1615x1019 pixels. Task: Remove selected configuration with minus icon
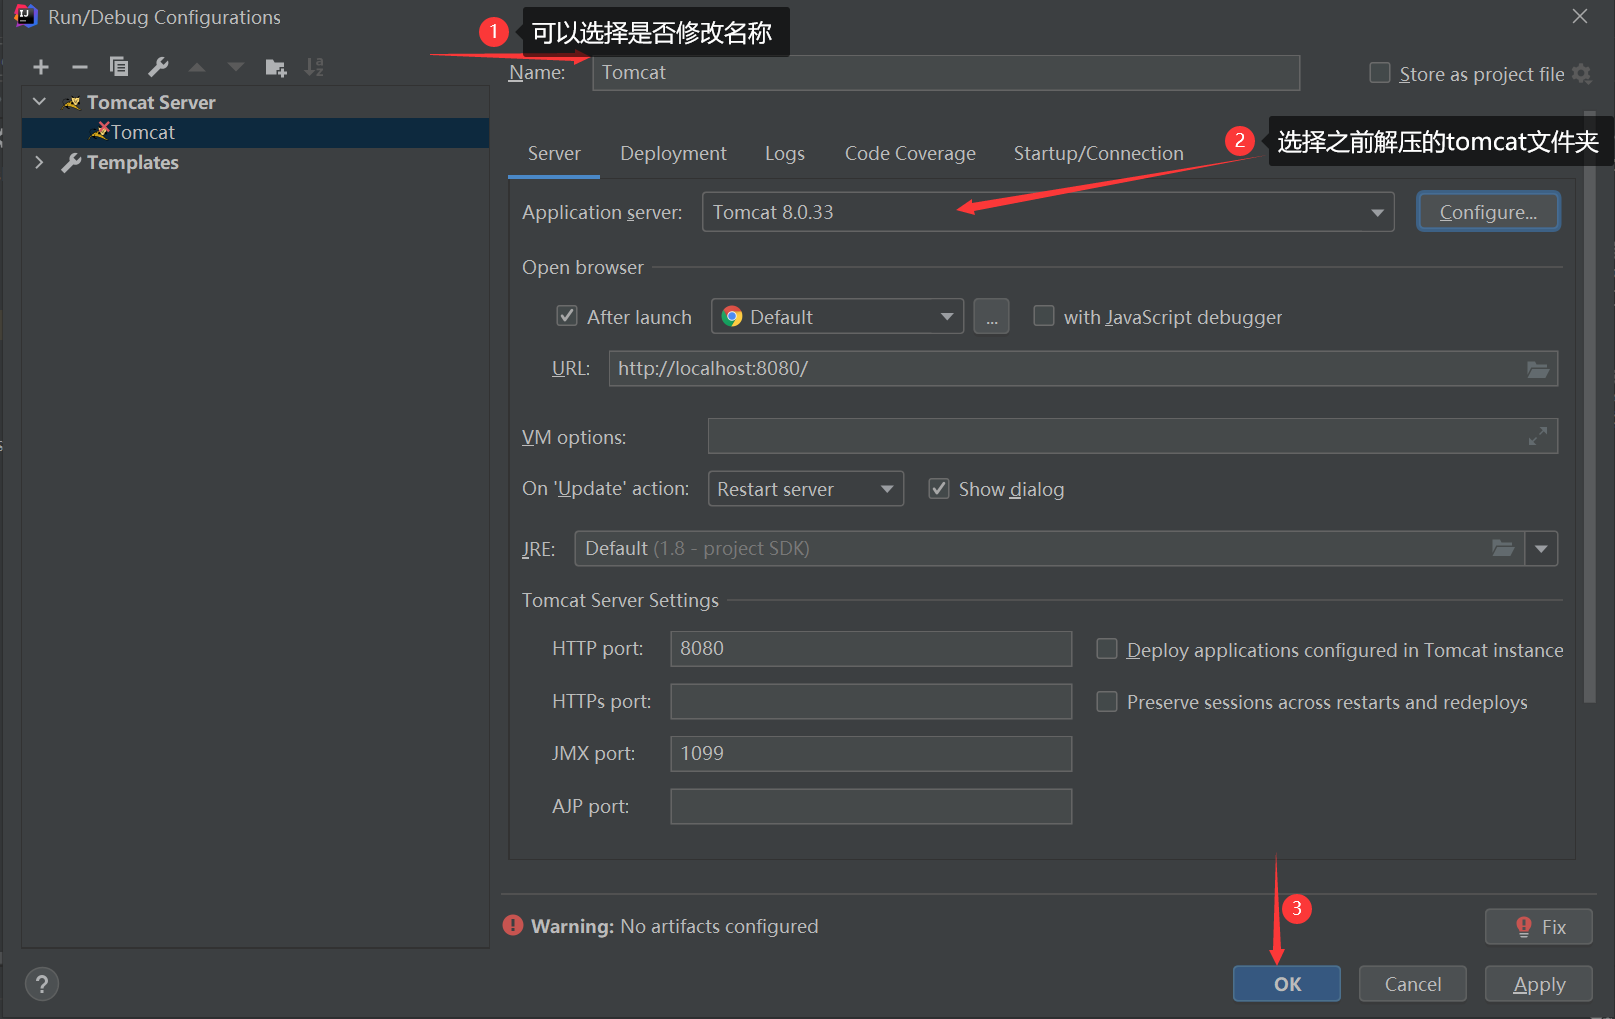80,67
